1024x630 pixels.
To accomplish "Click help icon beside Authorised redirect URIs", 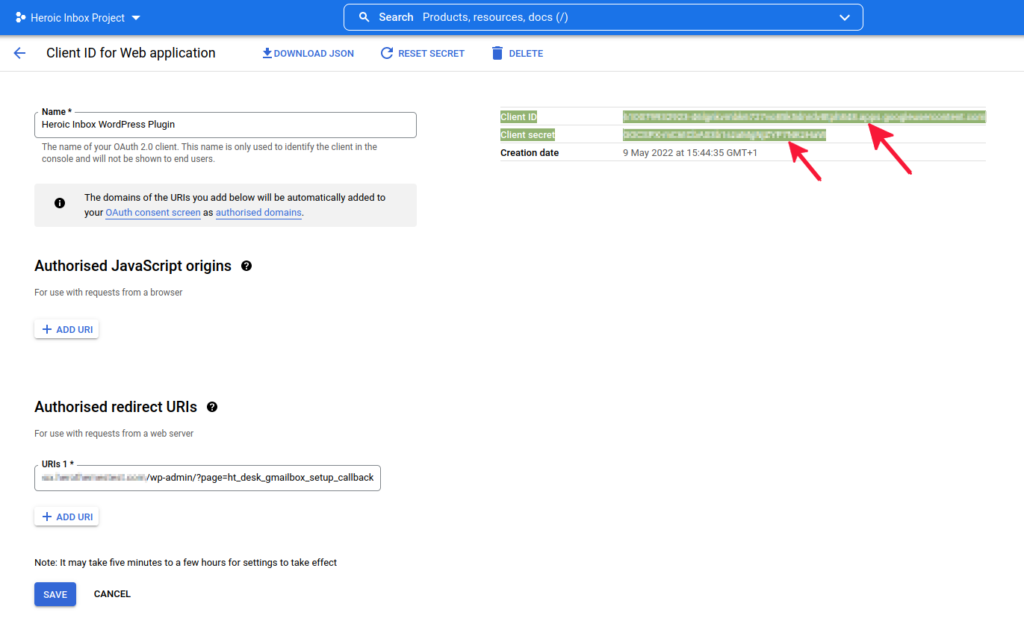I will [212, 407].
